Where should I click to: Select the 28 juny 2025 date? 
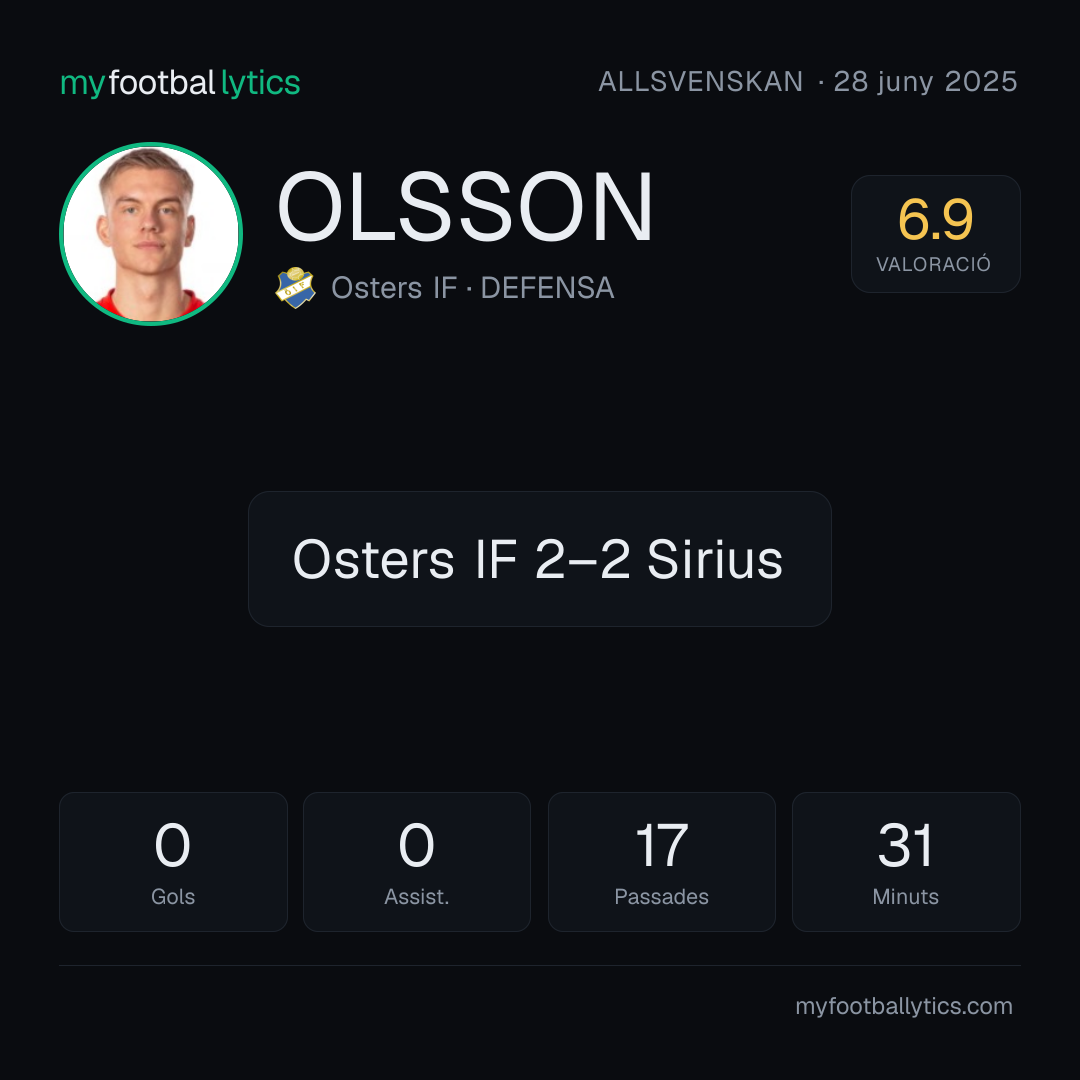point(925,82)
